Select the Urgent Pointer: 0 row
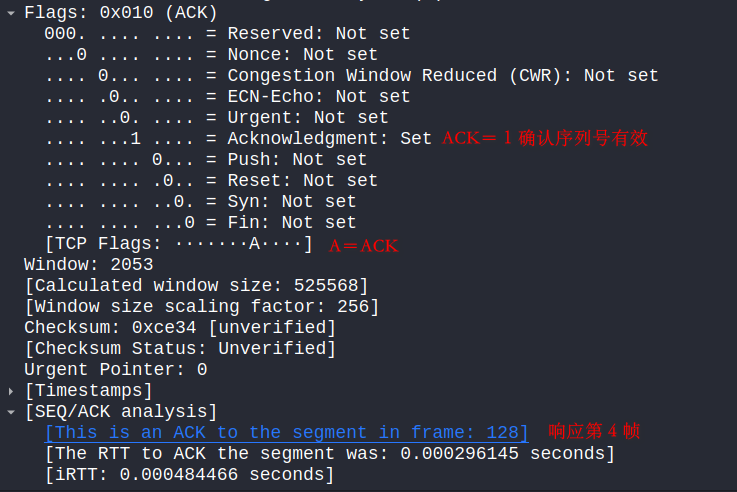This screenshot has height=492, width=737. point(116,370)
